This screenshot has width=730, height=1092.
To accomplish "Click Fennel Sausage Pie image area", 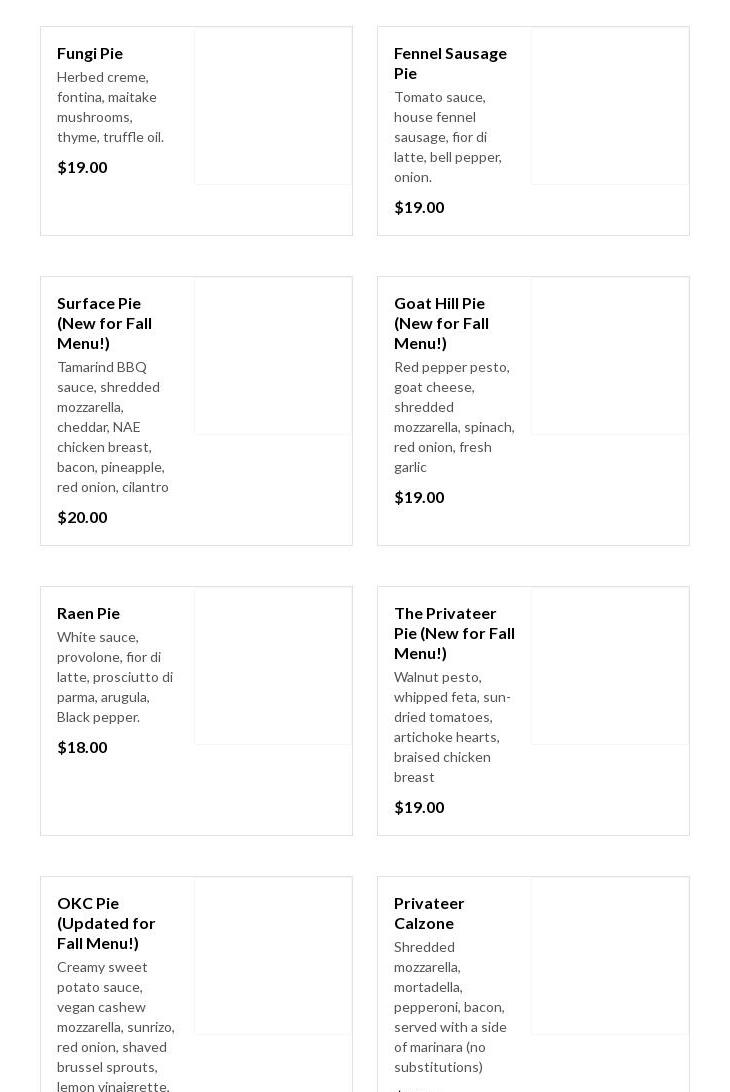I will click(x=609, y=106).
